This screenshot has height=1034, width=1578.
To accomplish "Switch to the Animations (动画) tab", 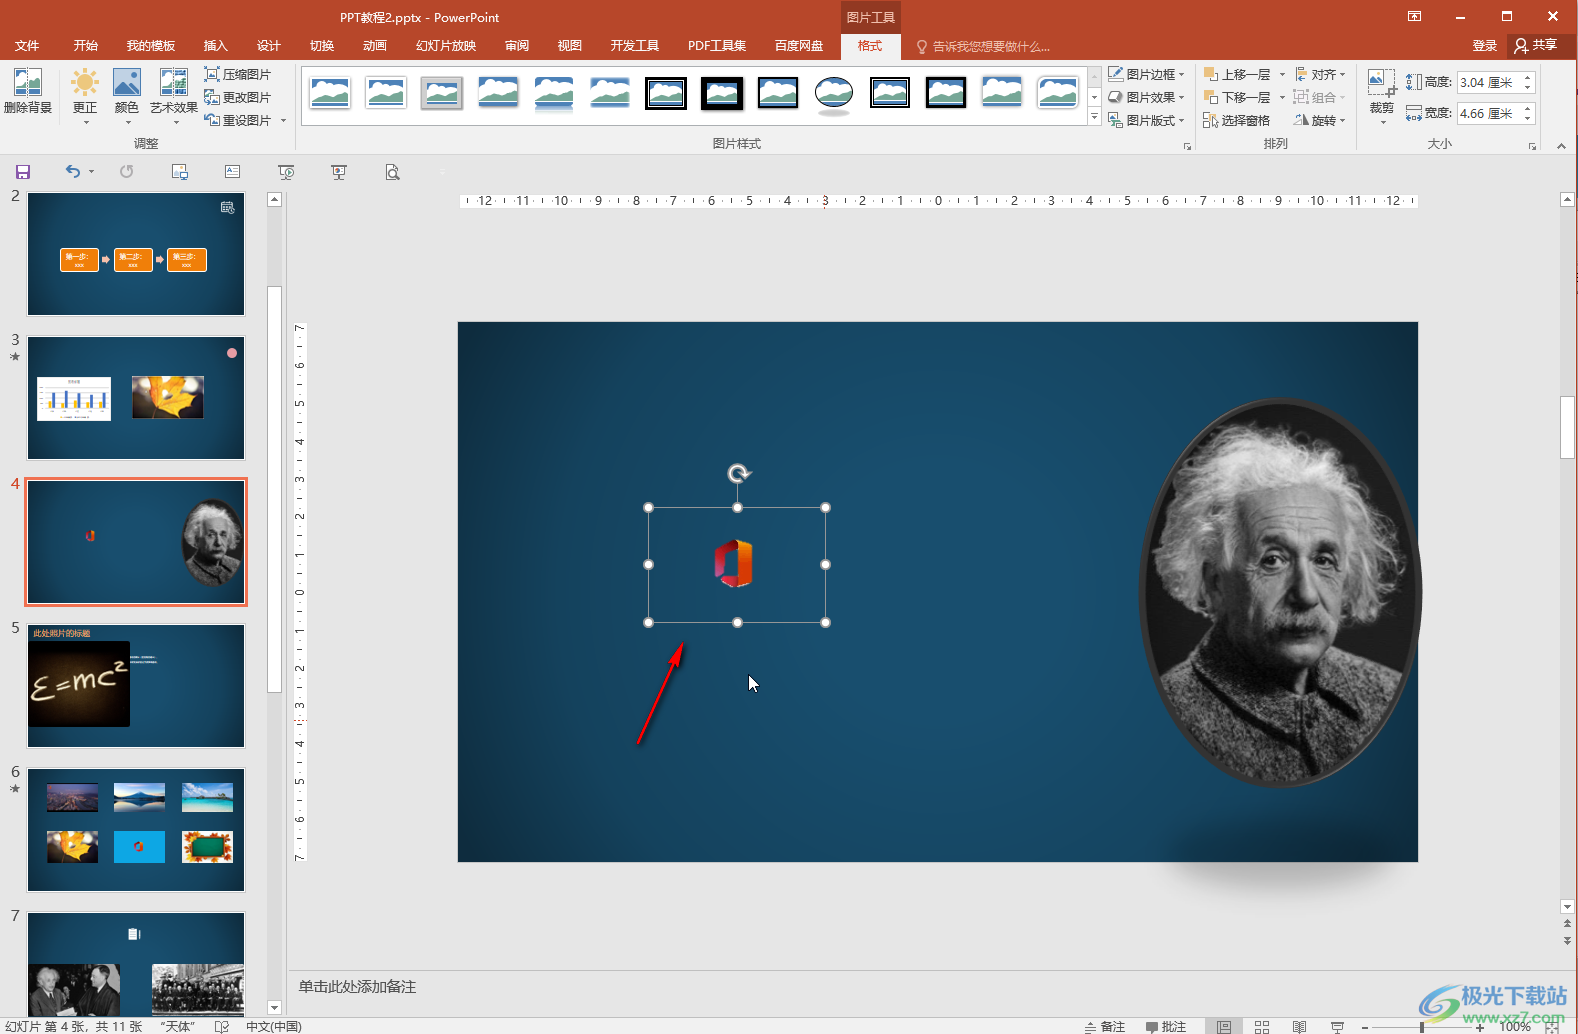I will [375, 46].
